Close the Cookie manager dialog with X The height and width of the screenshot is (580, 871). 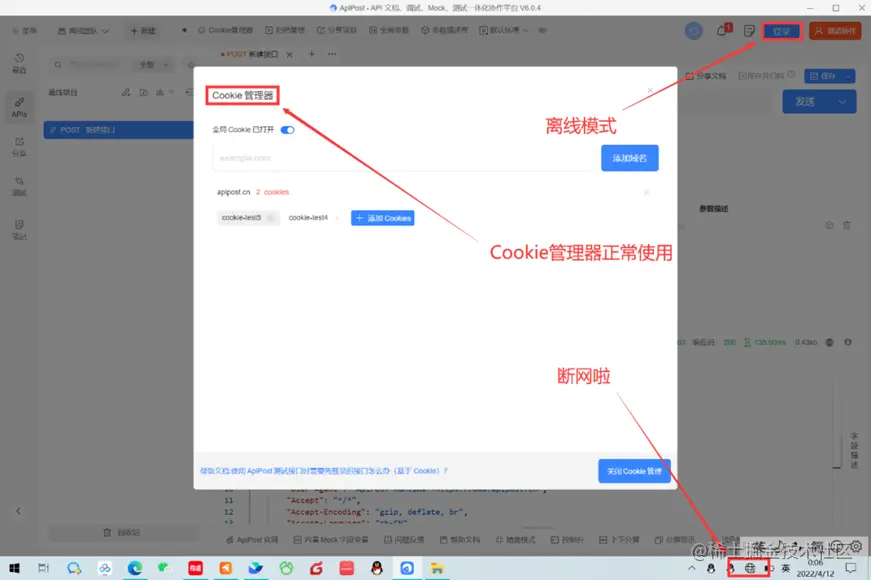(x=650, y=90)
